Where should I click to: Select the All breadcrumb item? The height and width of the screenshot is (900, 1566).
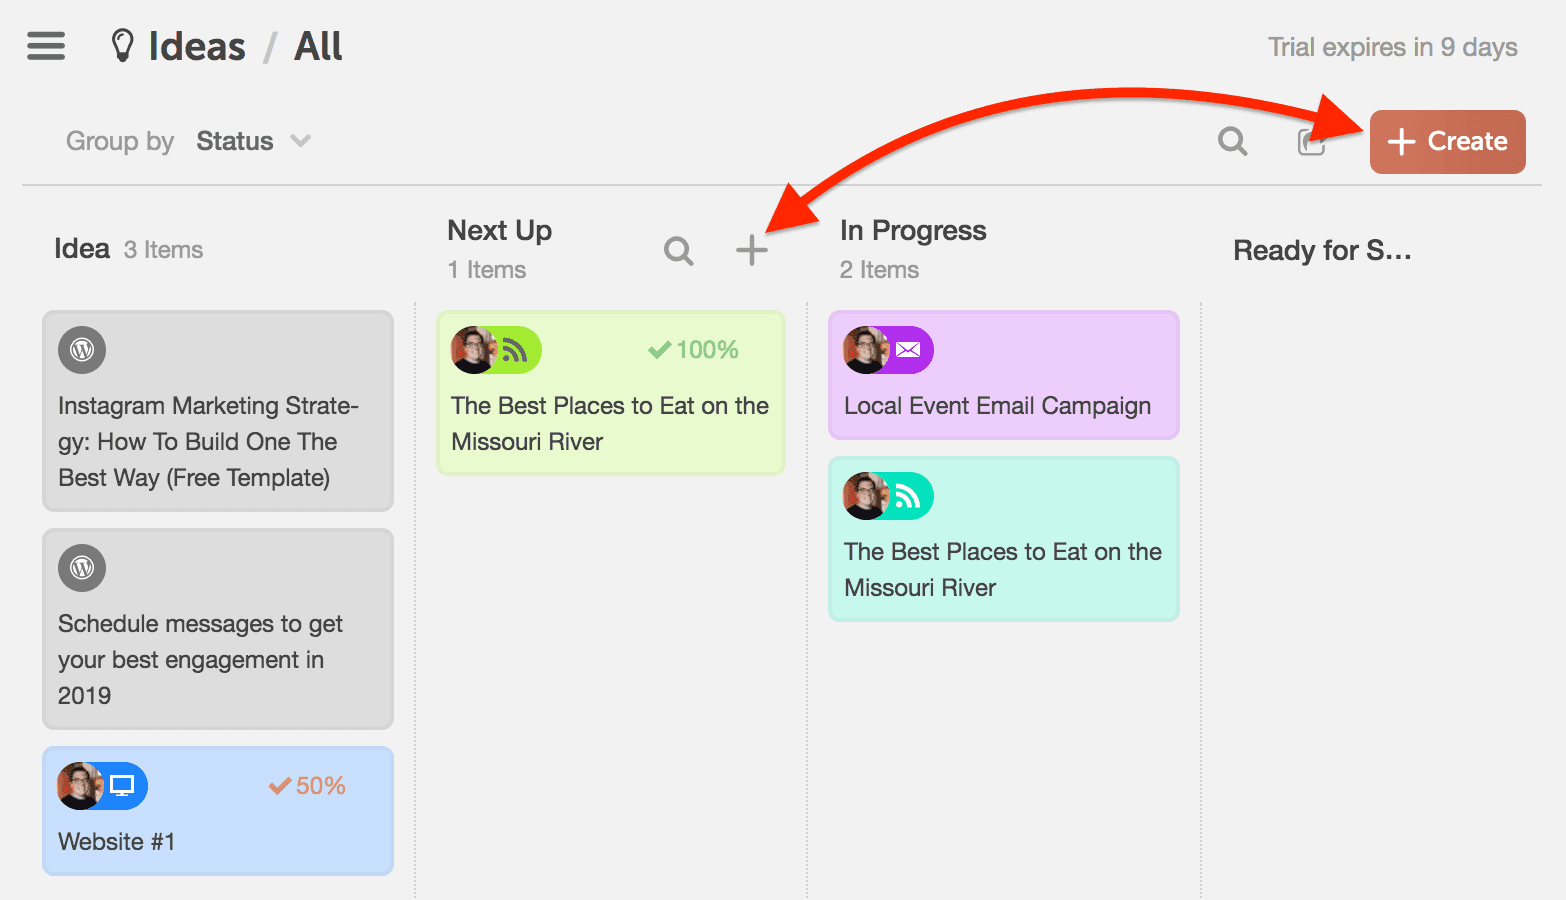coord(318,46)
